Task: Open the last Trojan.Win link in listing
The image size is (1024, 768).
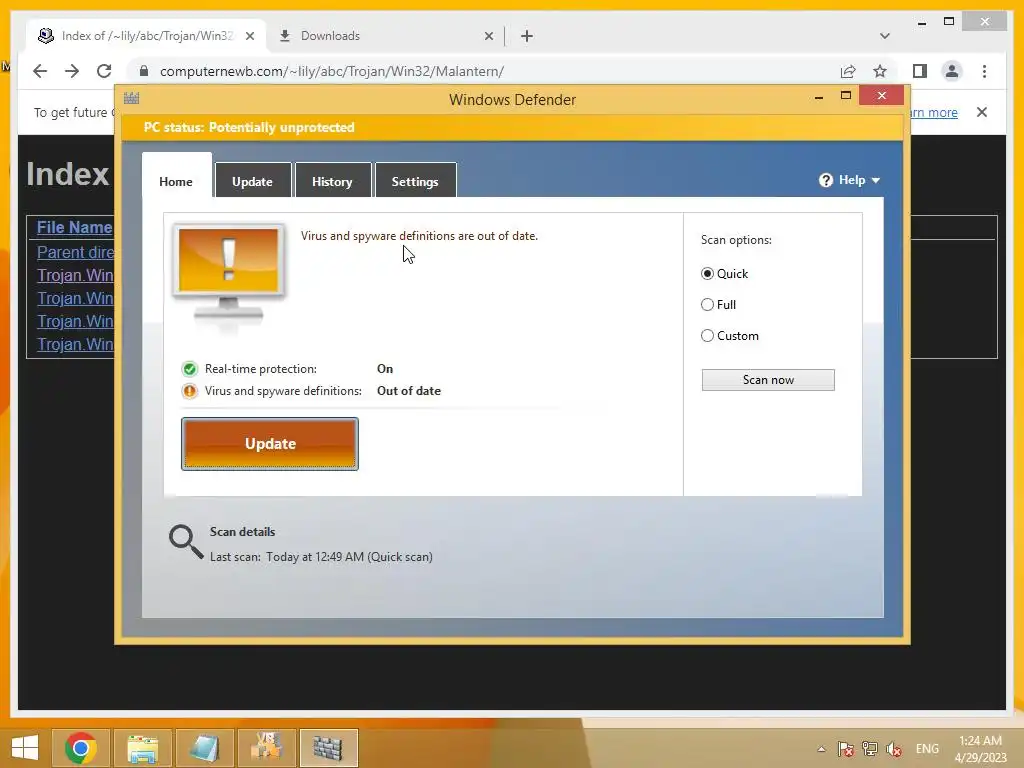Action: pos(75,344)
